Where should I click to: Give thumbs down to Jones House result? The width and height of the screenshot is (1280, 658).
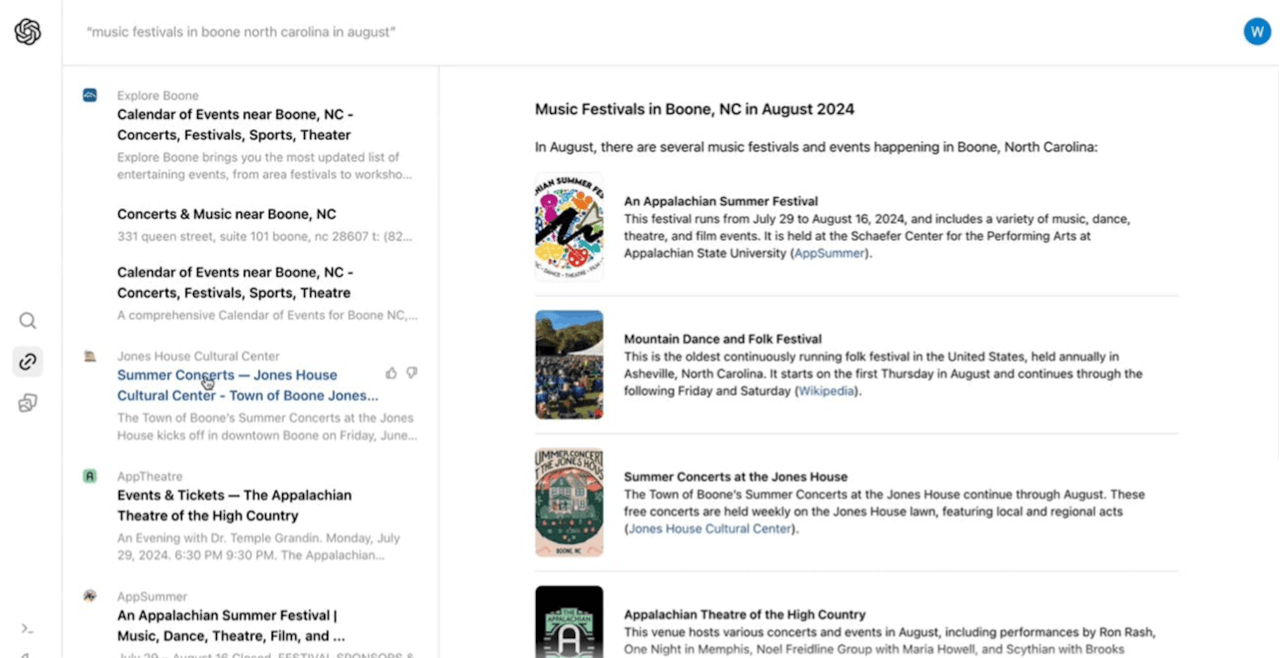point(411,373)
